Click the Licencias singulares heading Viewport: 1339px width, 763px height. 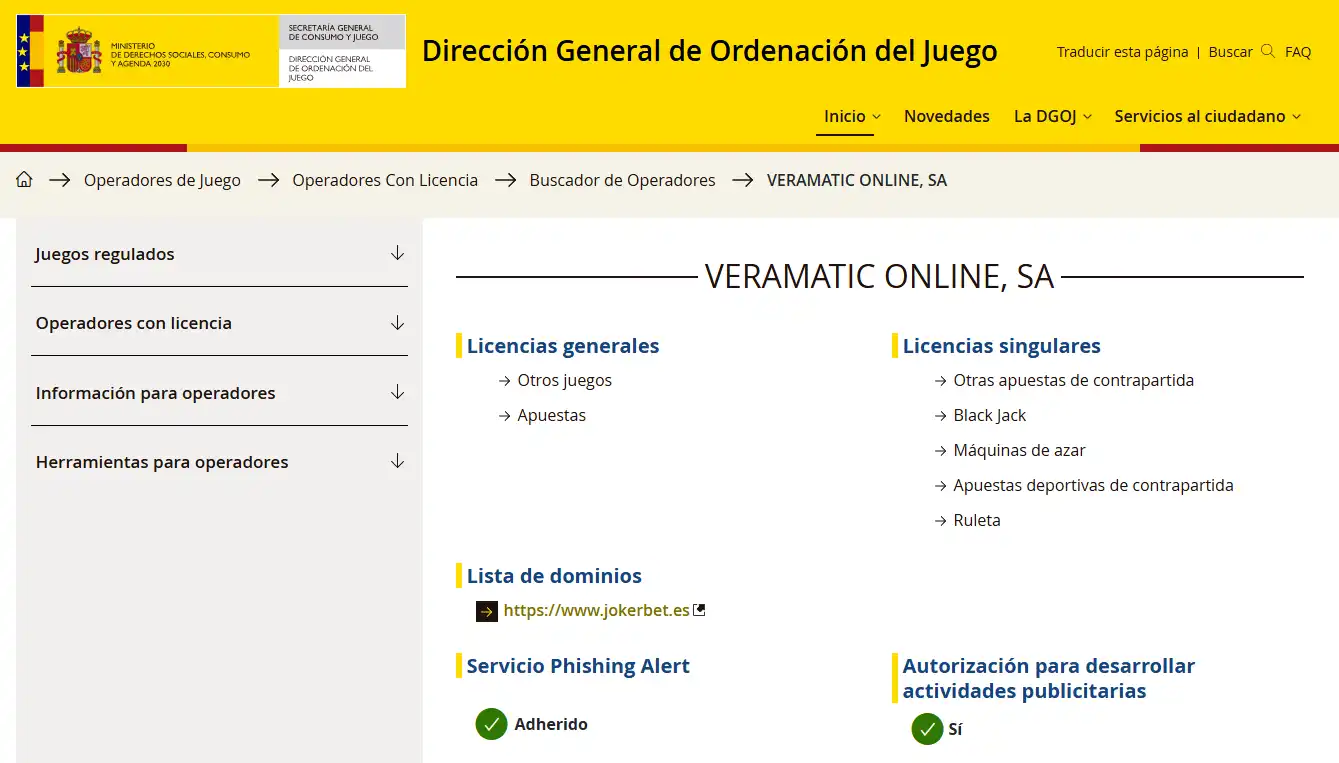coord(1001,346)
